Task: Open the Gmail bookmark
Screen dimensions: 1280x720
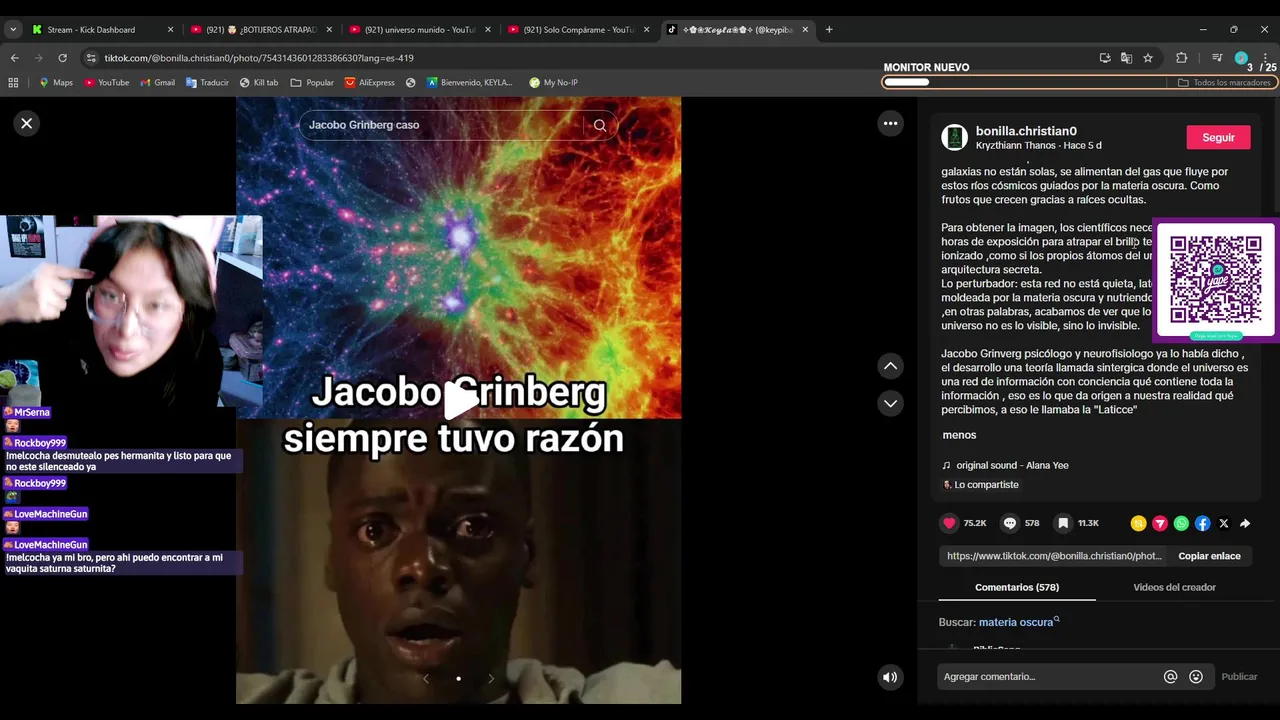Action: click(x=158, y=82)
